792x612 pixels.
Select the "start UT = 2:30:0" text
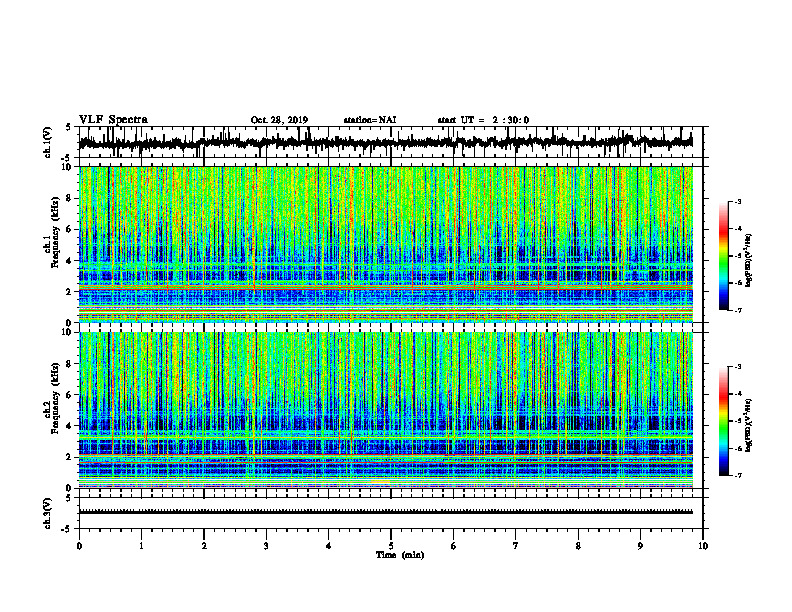(x=483, y=120)
